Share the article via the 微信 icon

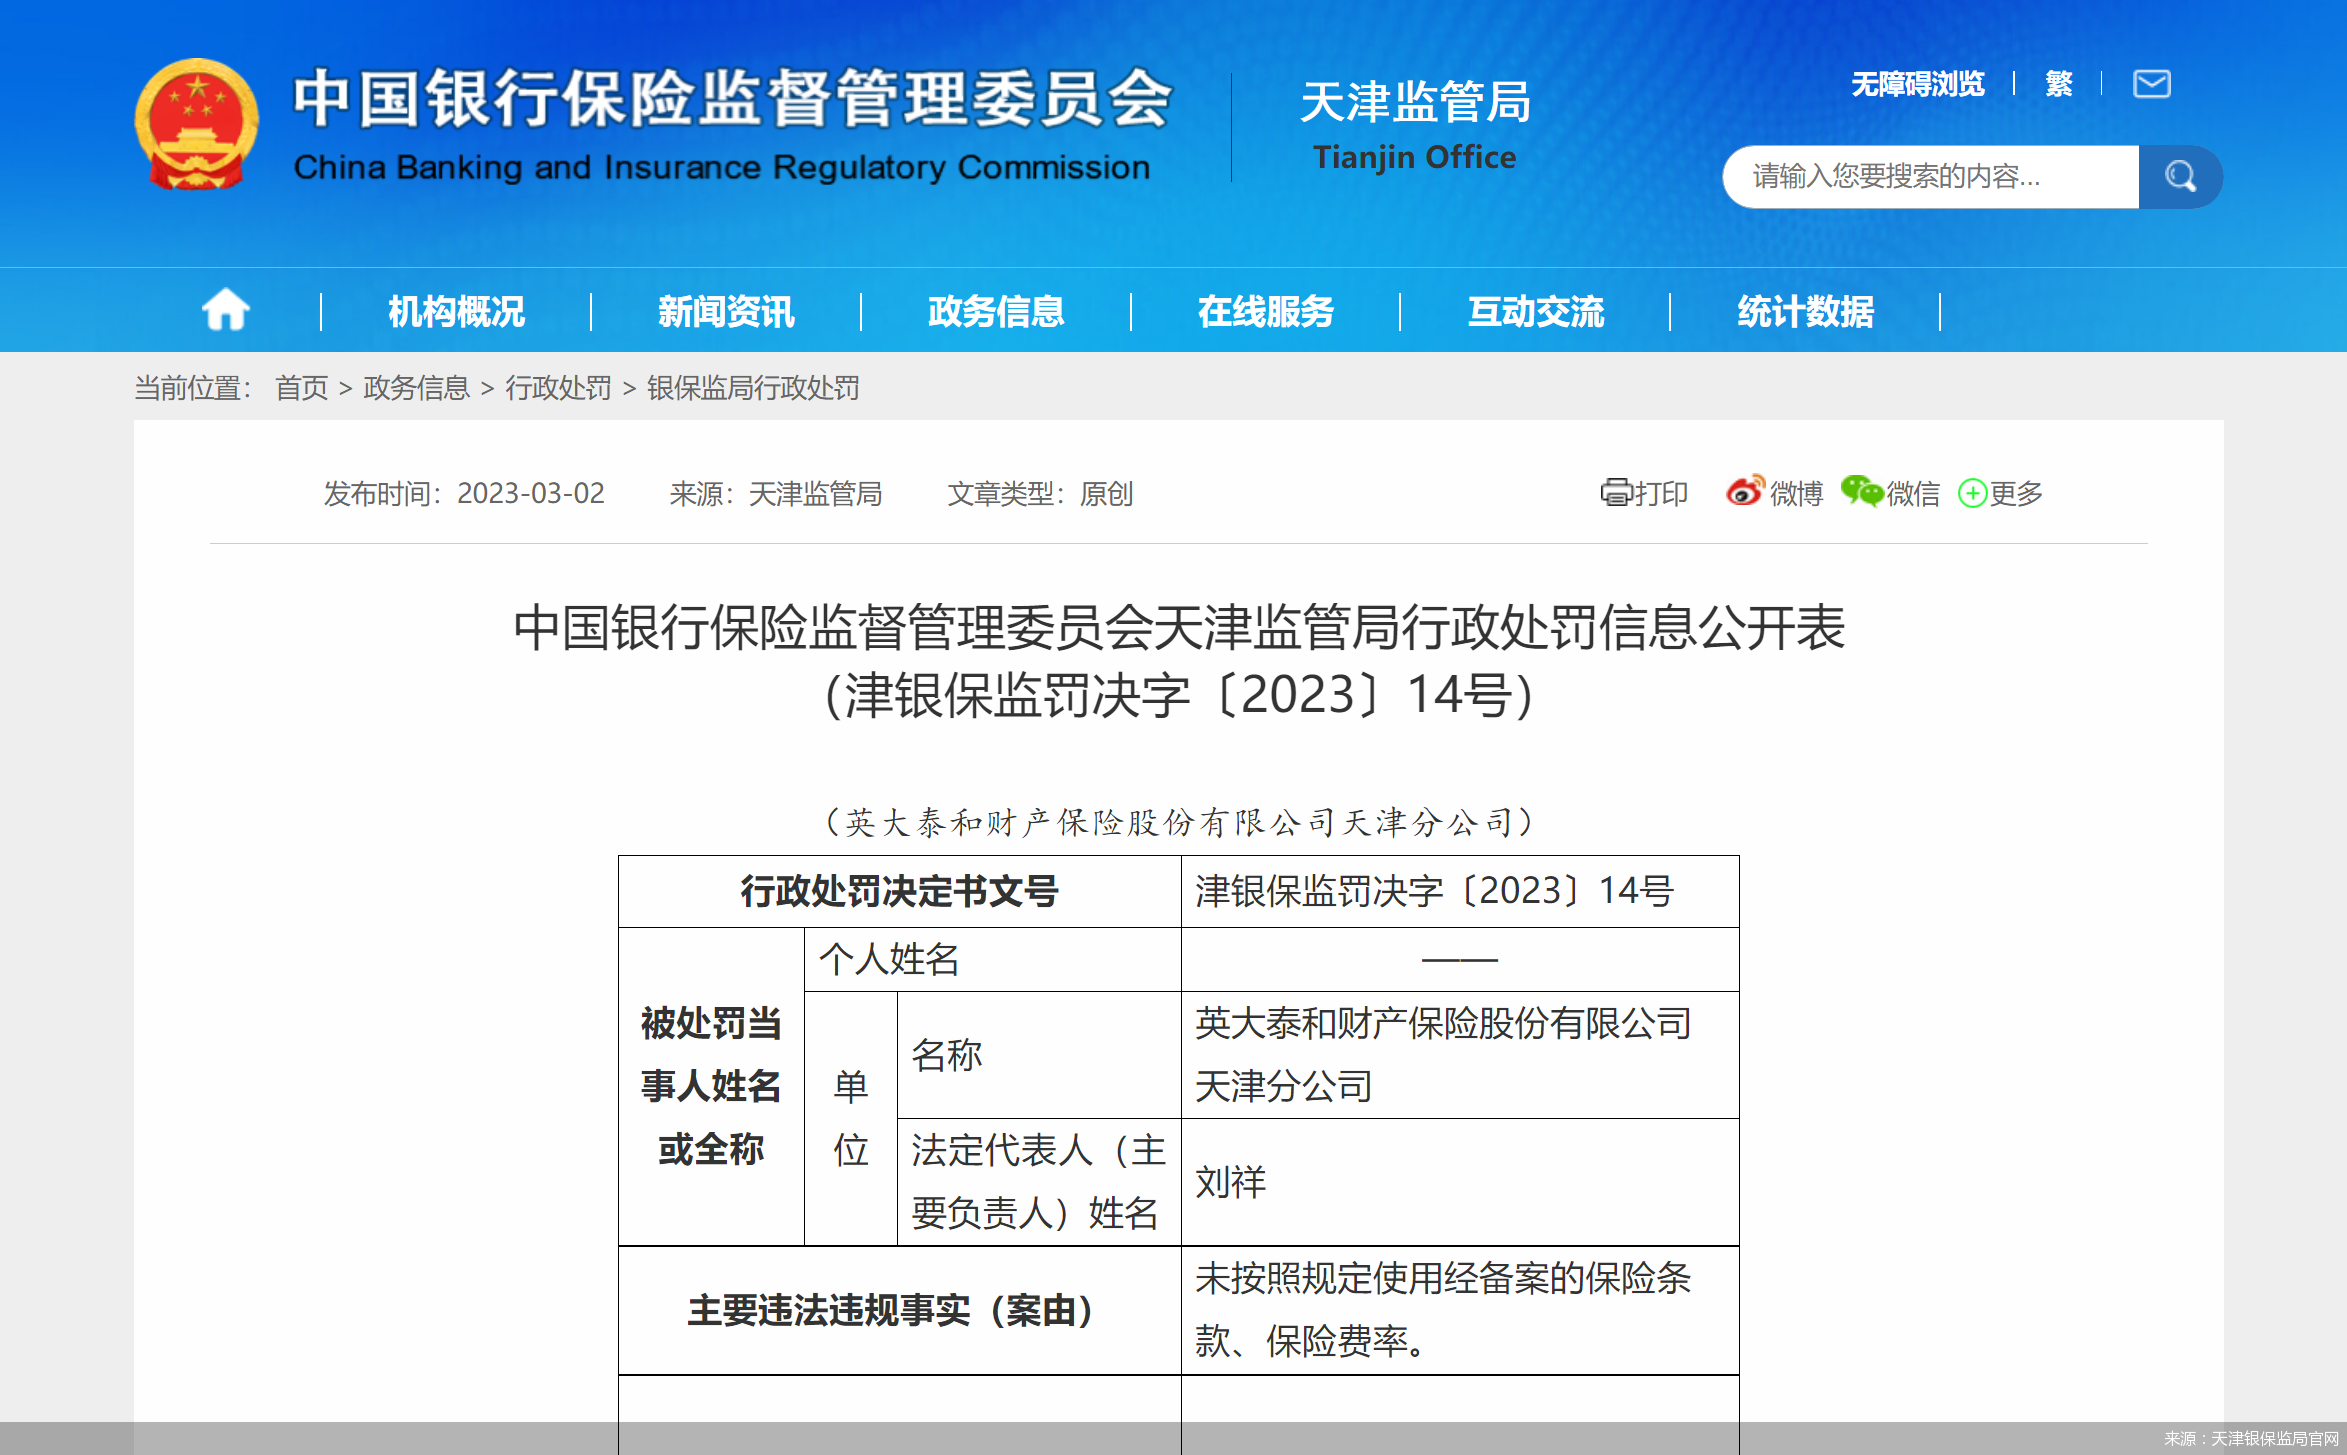pyautogui.click(x=1863, y=493)
